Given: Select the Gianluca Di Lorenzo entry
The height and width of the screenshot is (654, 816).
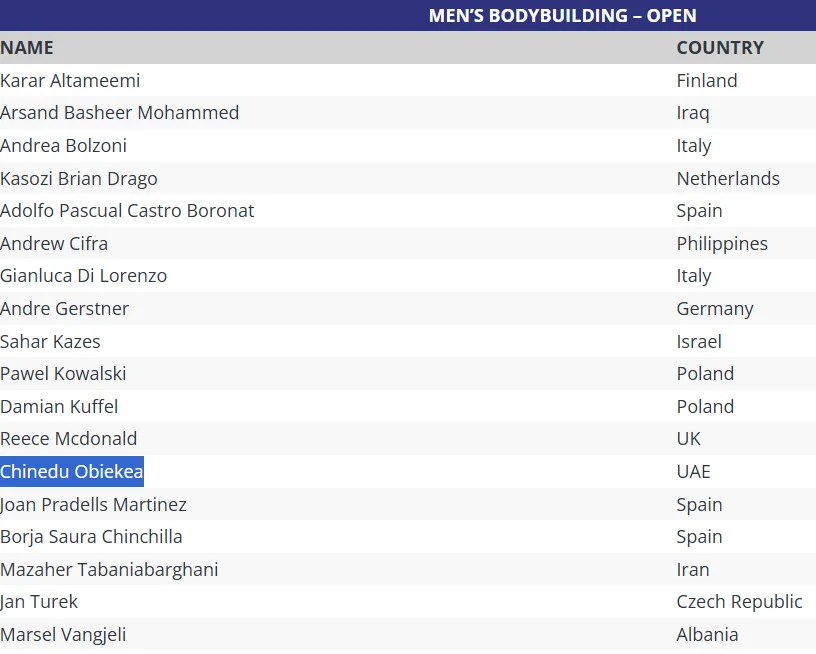Looking at the screenshot, I should [84, 275].
